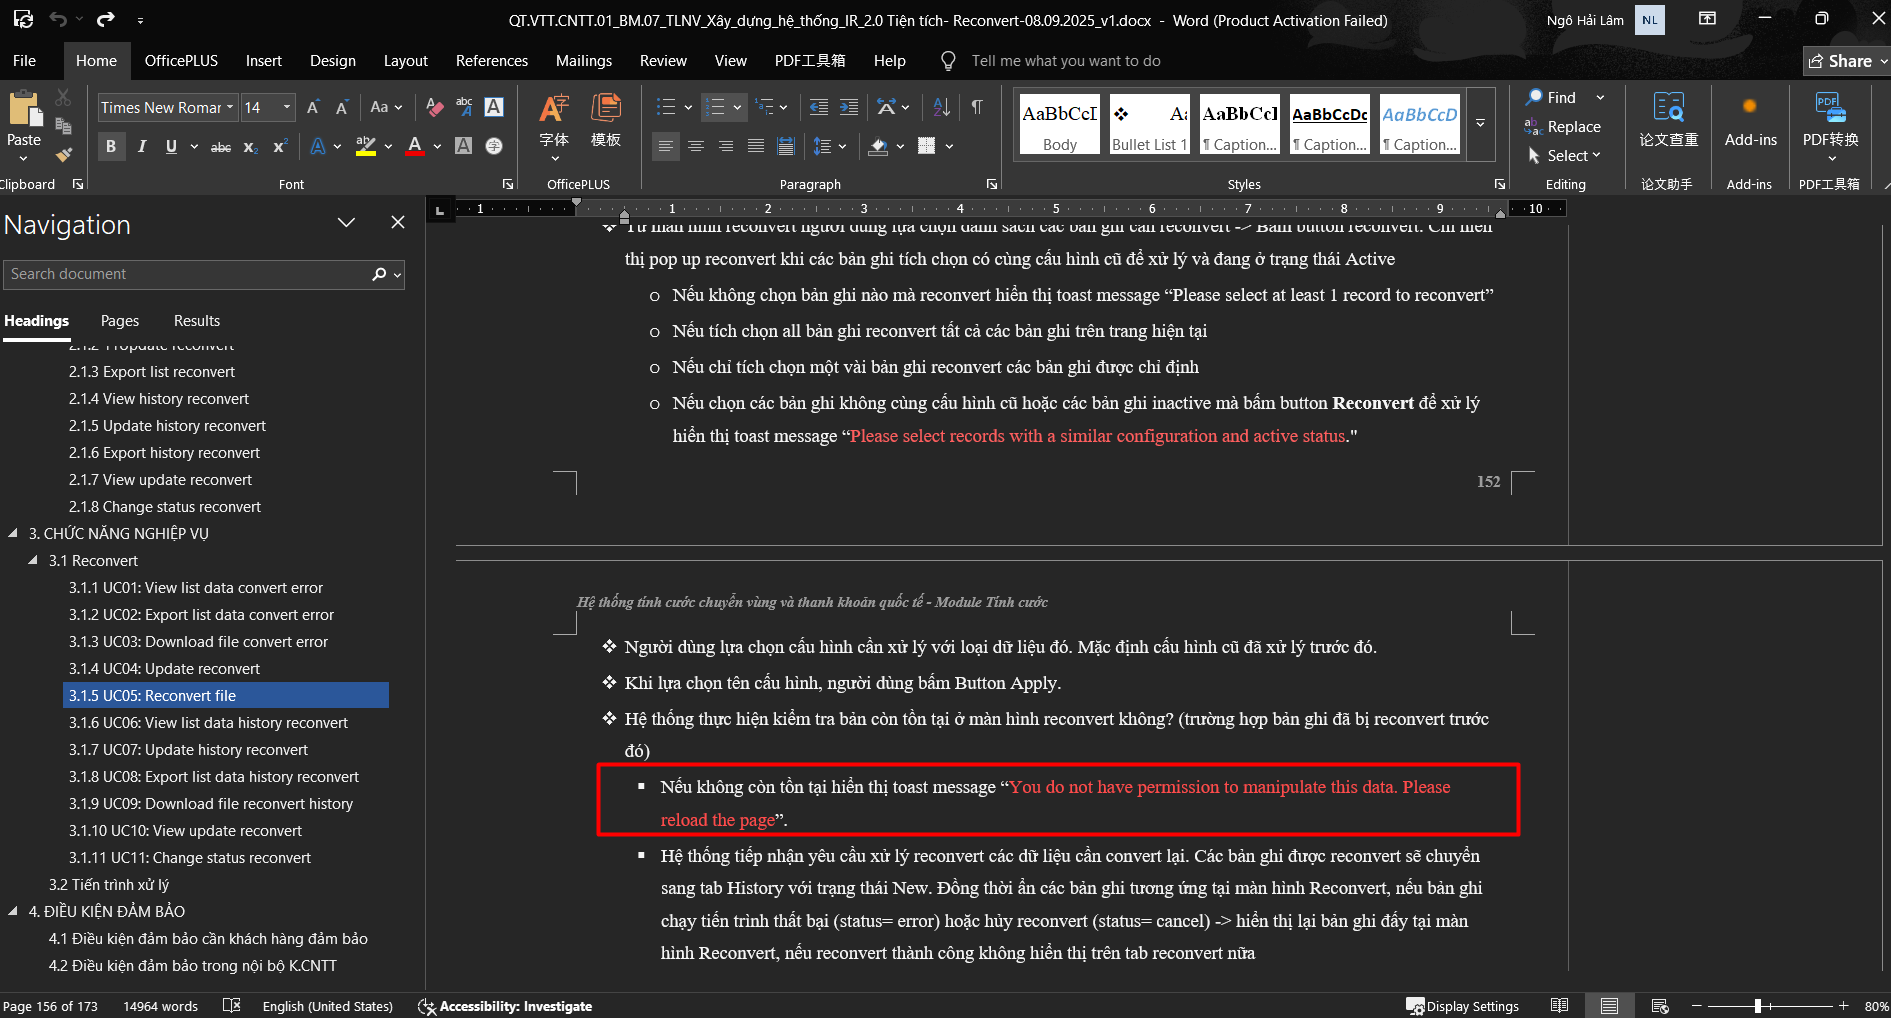This screenshot has width=1891, height=1018.
Task: Click the Sort icon in Paragraph group
Action: point(941,107)
